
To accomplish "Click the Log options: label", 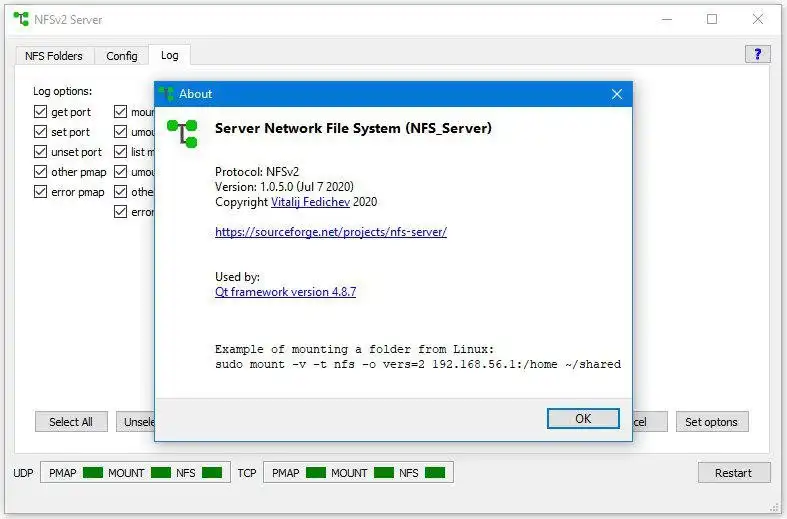I will coord(63,91).
